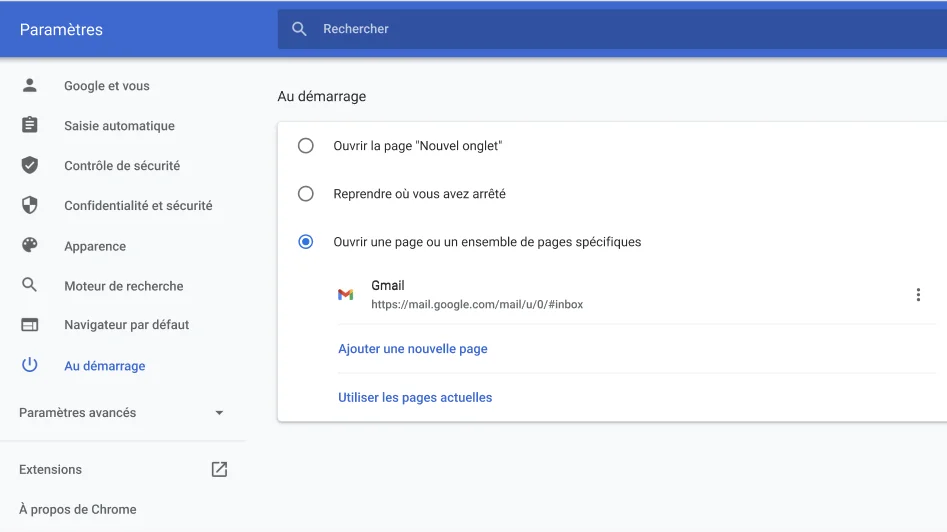Click the shield checkmark icon for Contrôle de sécurité

click(x=30, y=166)
